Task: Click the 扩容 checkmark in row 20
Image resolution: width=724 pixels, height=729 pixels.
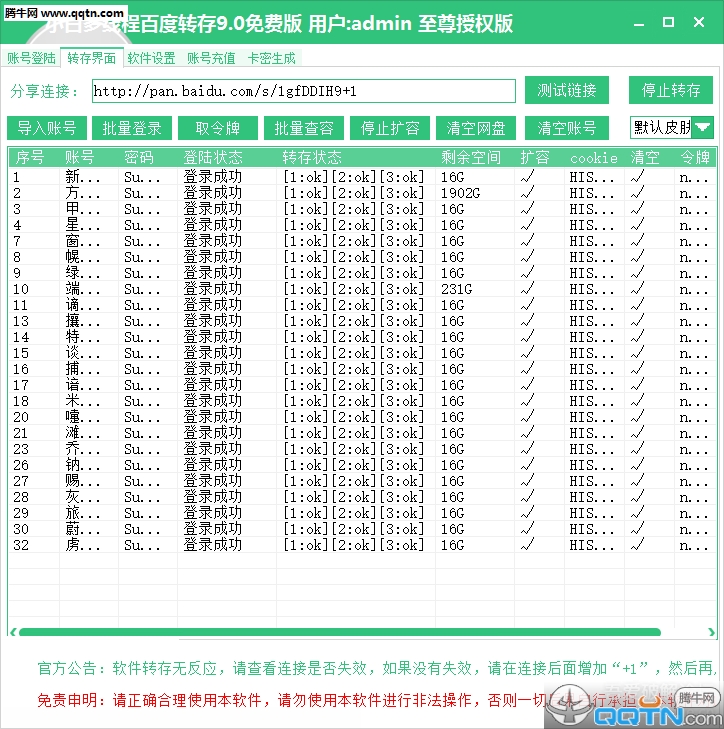Action: 527,417
